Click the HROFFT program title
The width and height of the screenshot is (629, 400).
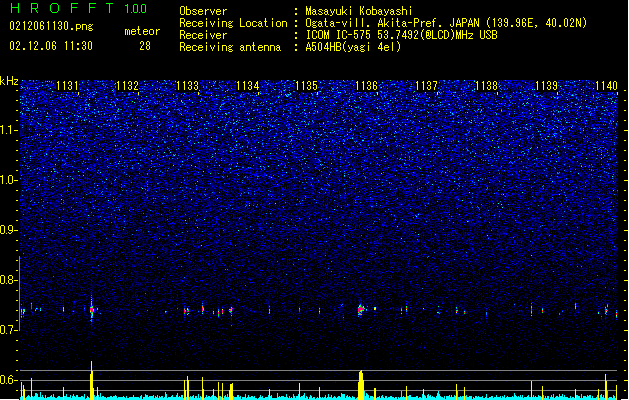point(63,8)
